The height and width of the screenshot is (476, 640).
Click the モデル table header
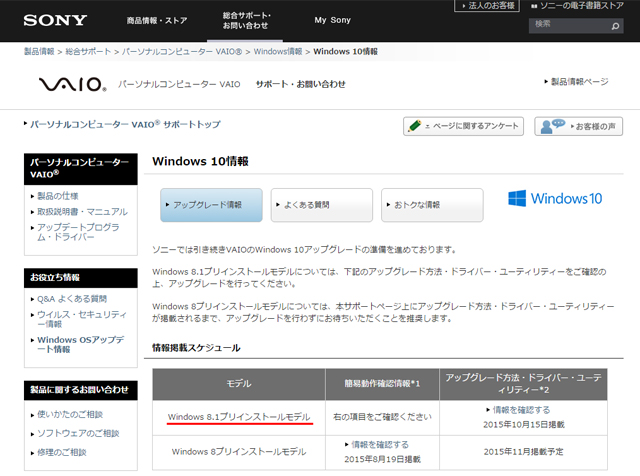(239, 384)
